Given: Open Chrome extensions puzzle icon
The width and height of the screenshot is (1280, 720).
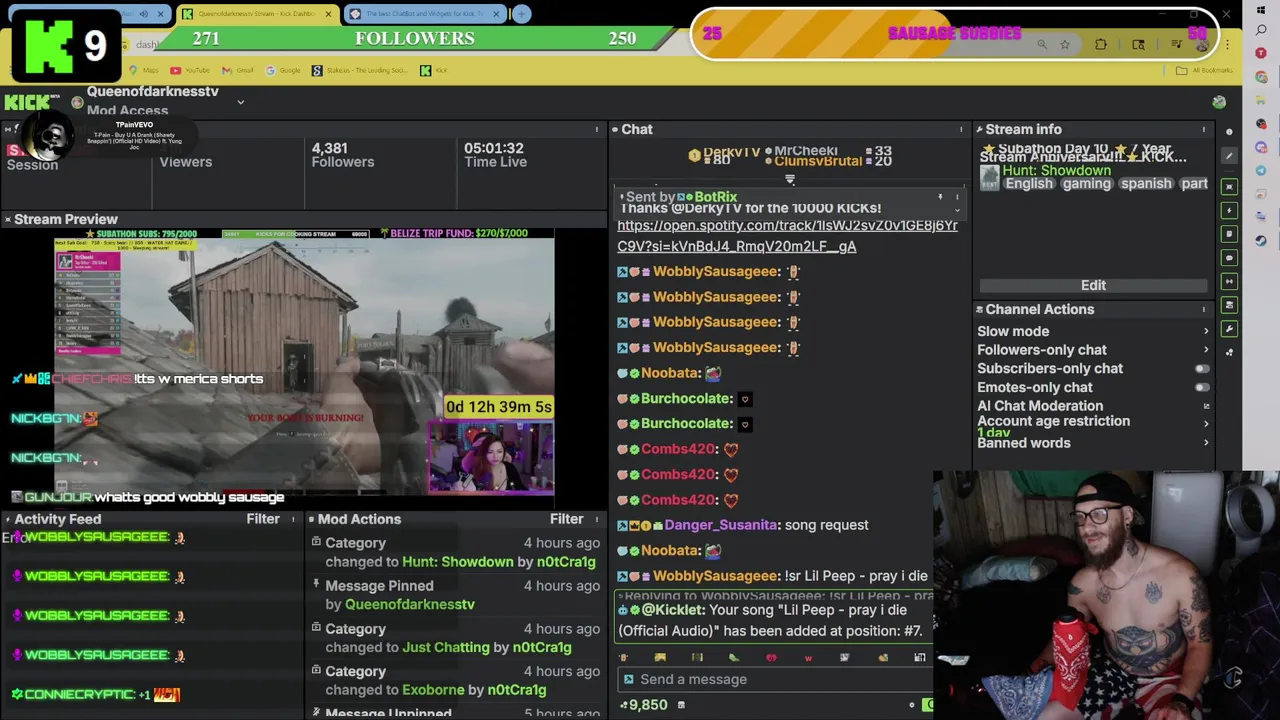Looking at the screenshot, I should tap(1101, 44).
